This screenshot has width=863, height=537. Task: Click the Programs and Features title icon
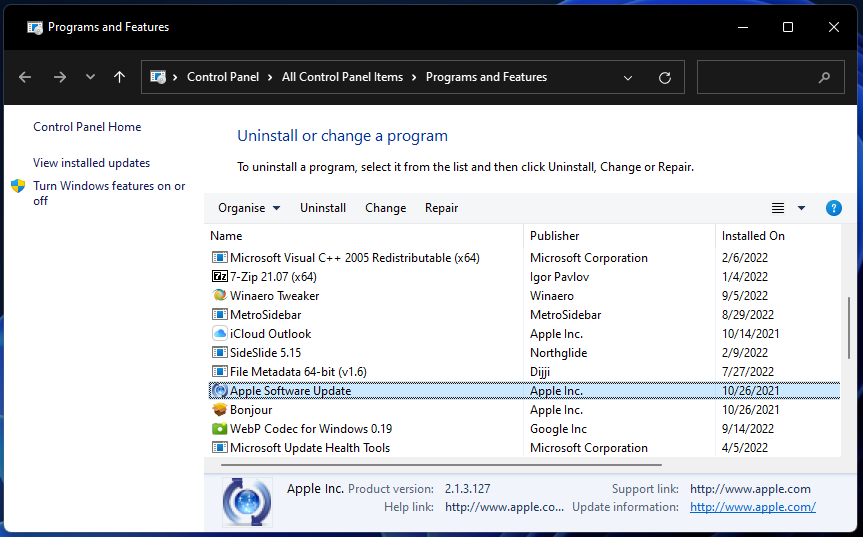pos(35,28)
